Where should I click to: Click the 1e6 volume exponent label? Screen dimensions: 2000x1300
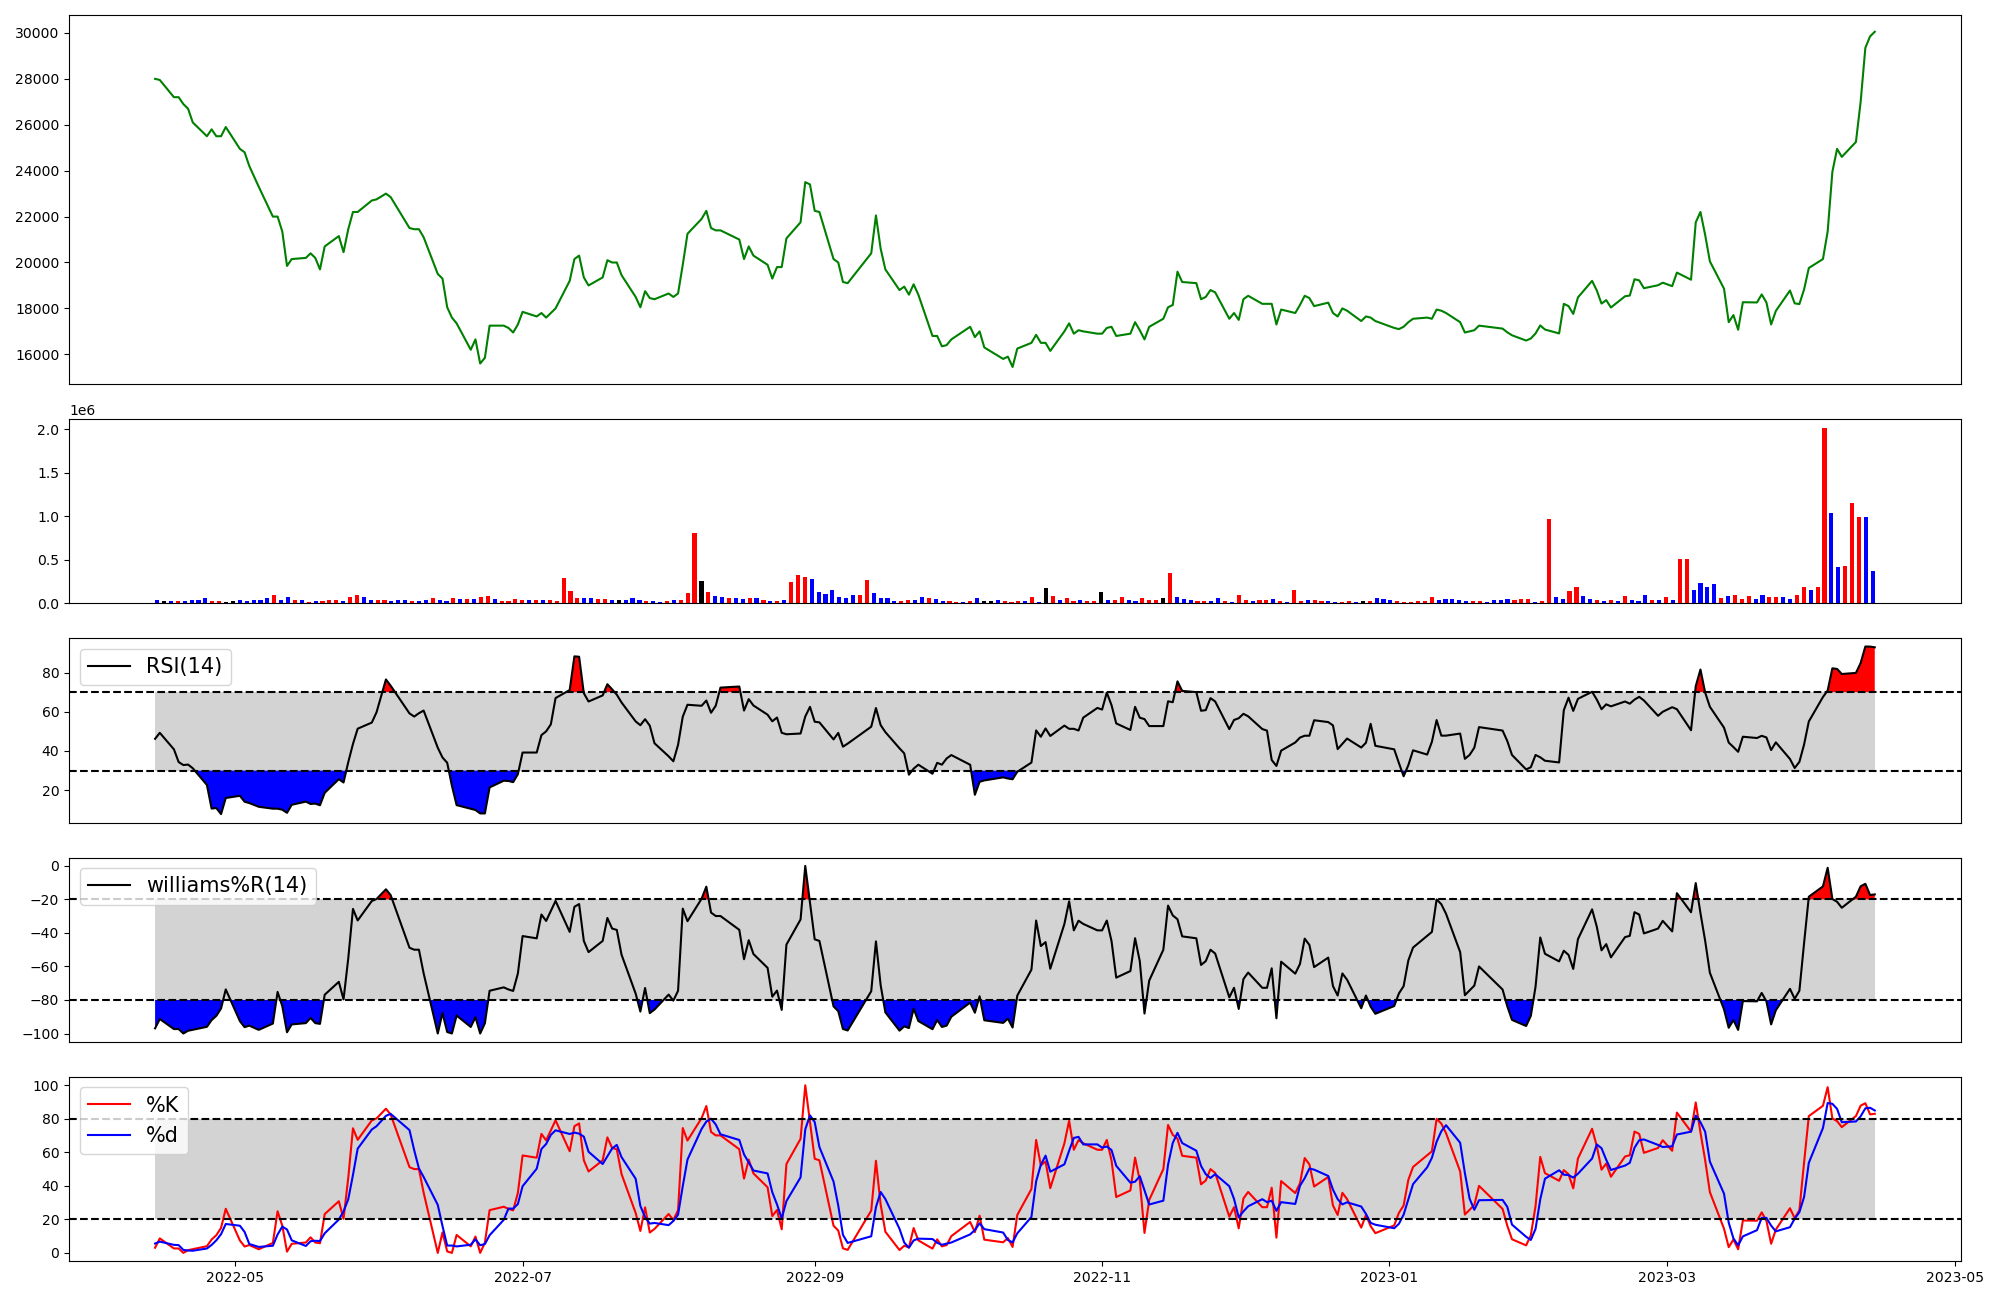tap(82, 411)
